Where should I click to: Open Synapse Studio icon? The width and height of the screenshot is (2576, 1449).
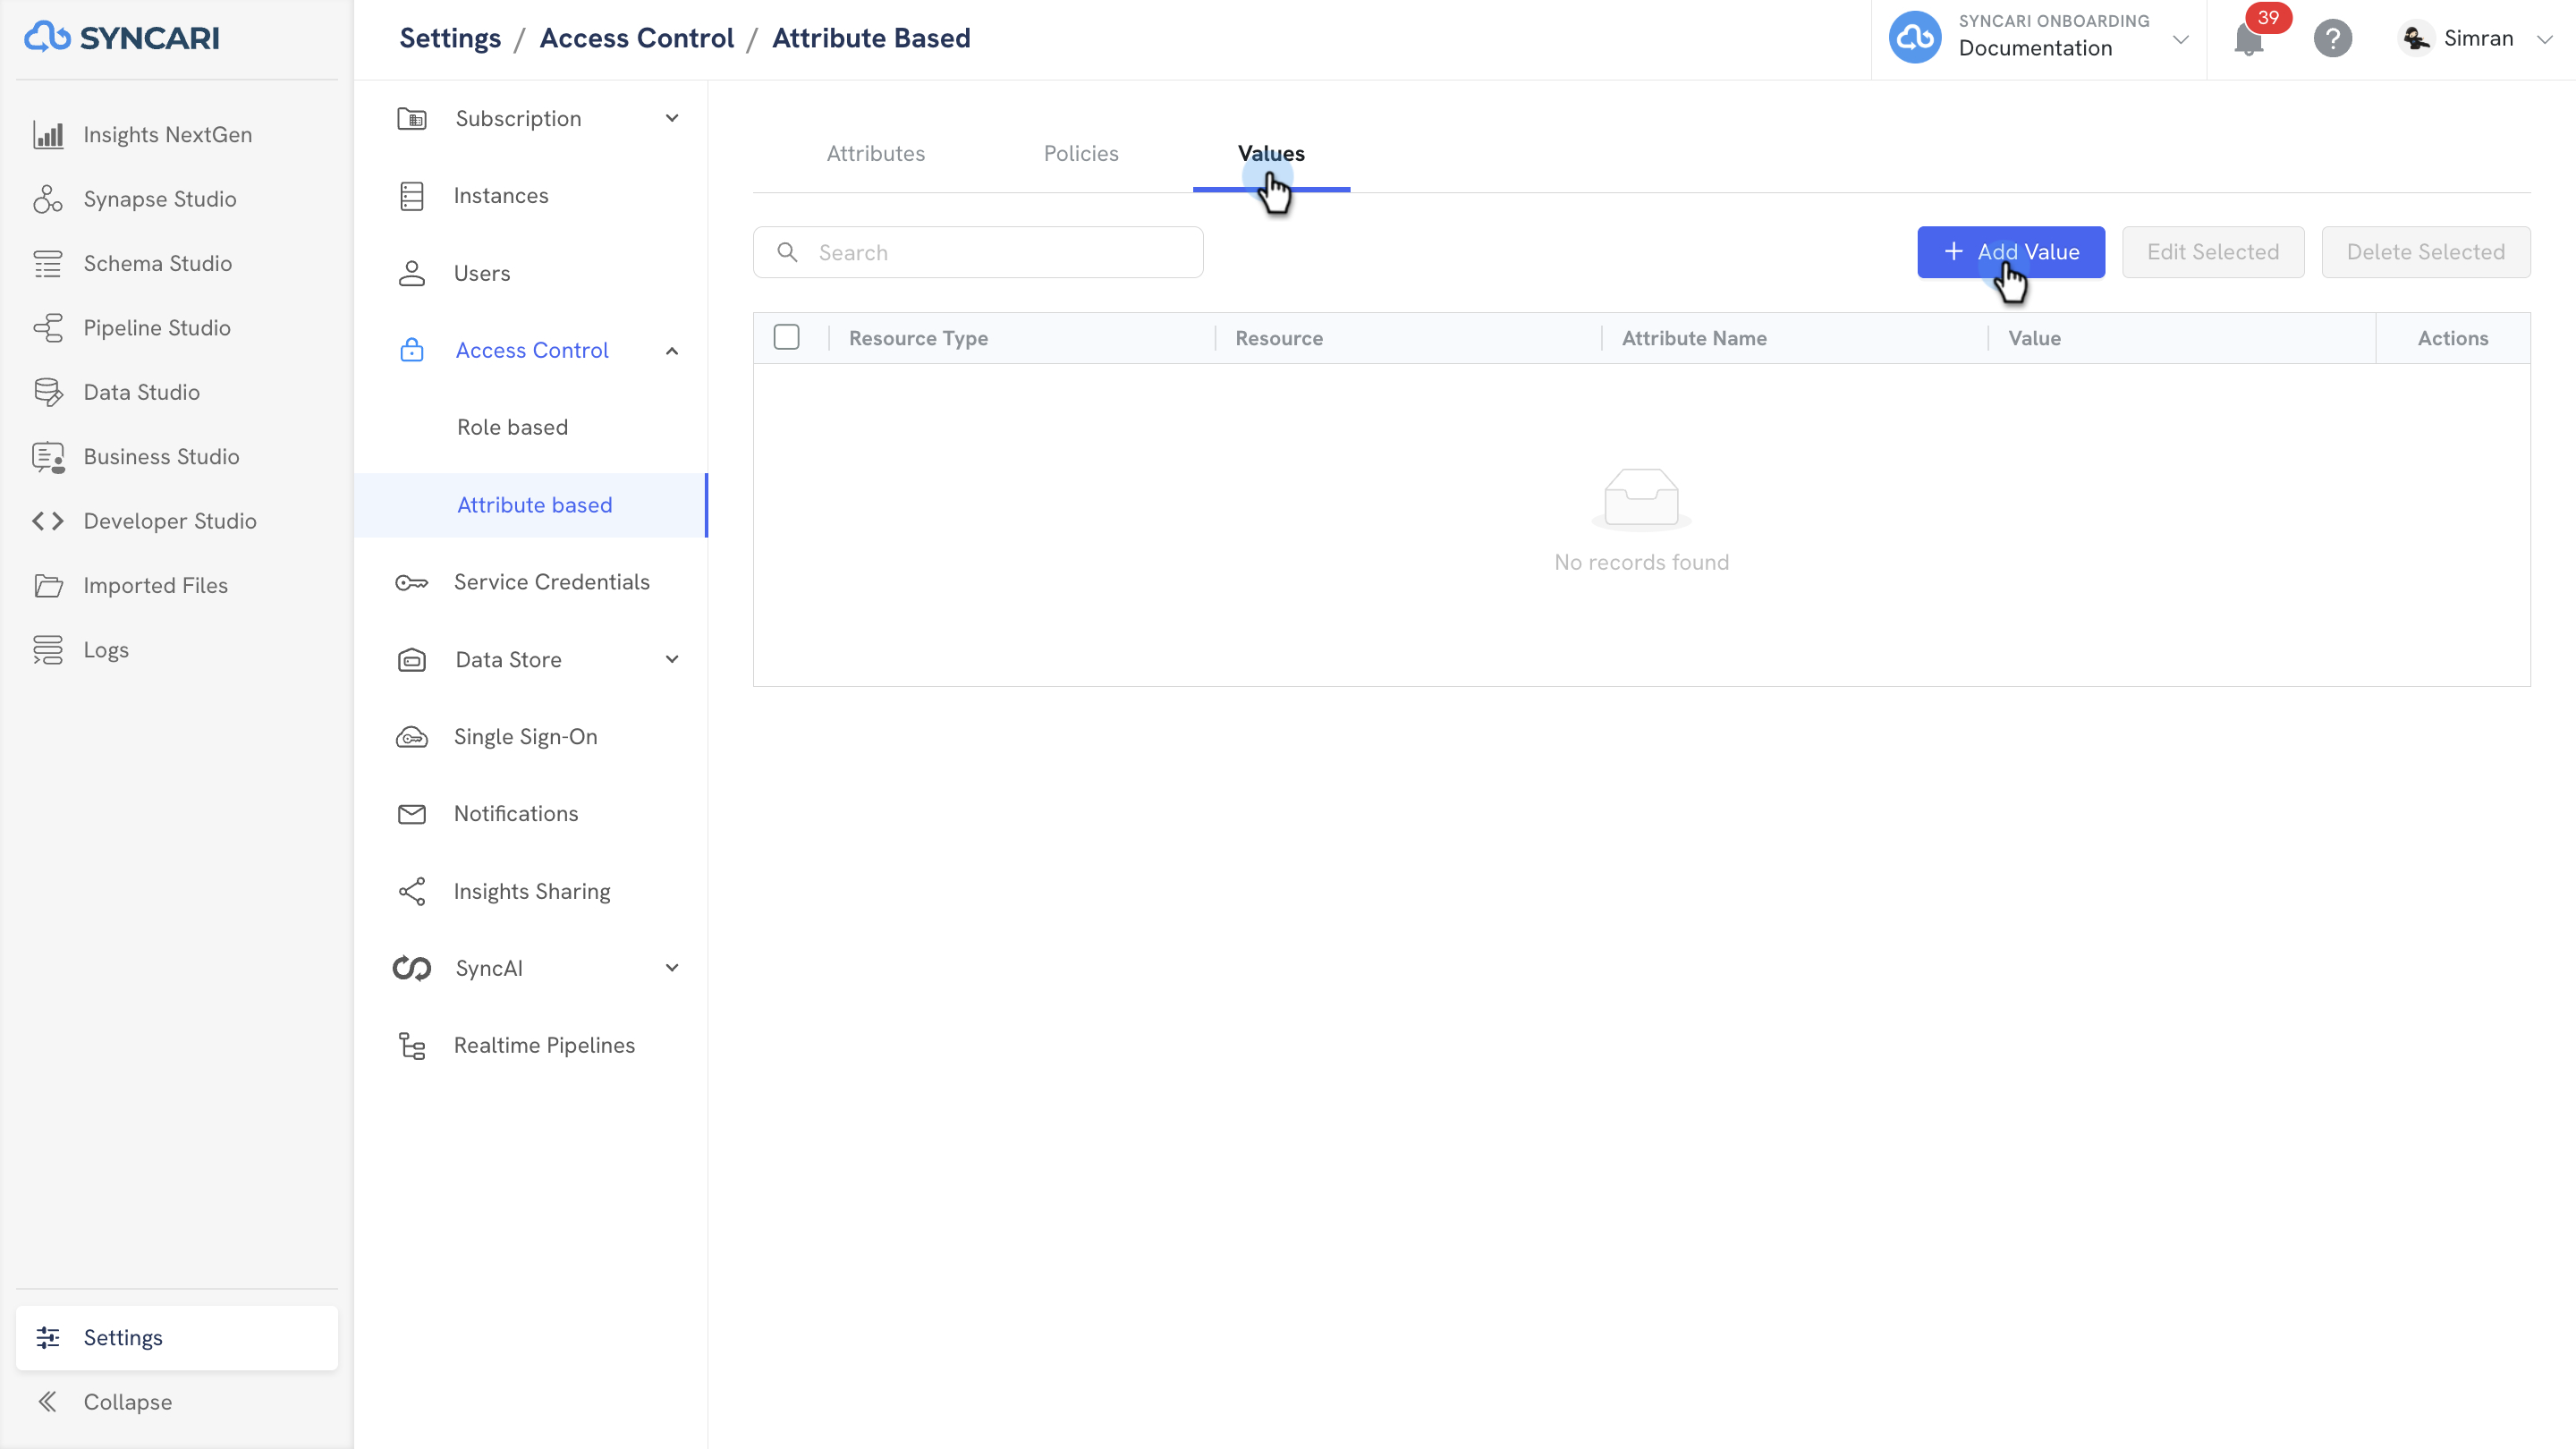tap(48, 199)
